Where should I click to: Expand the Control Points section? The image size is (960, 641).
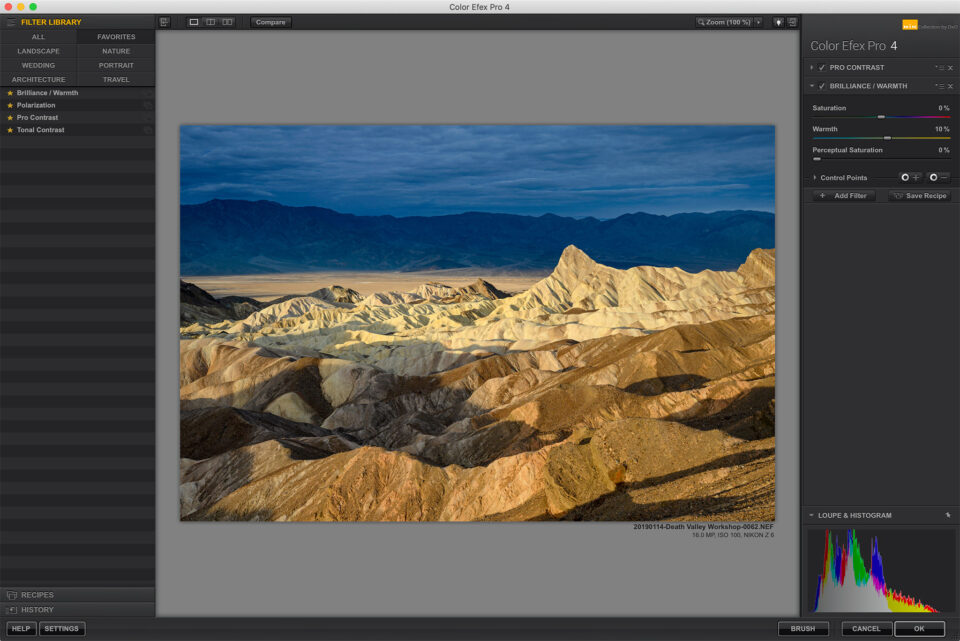(815, 177)
